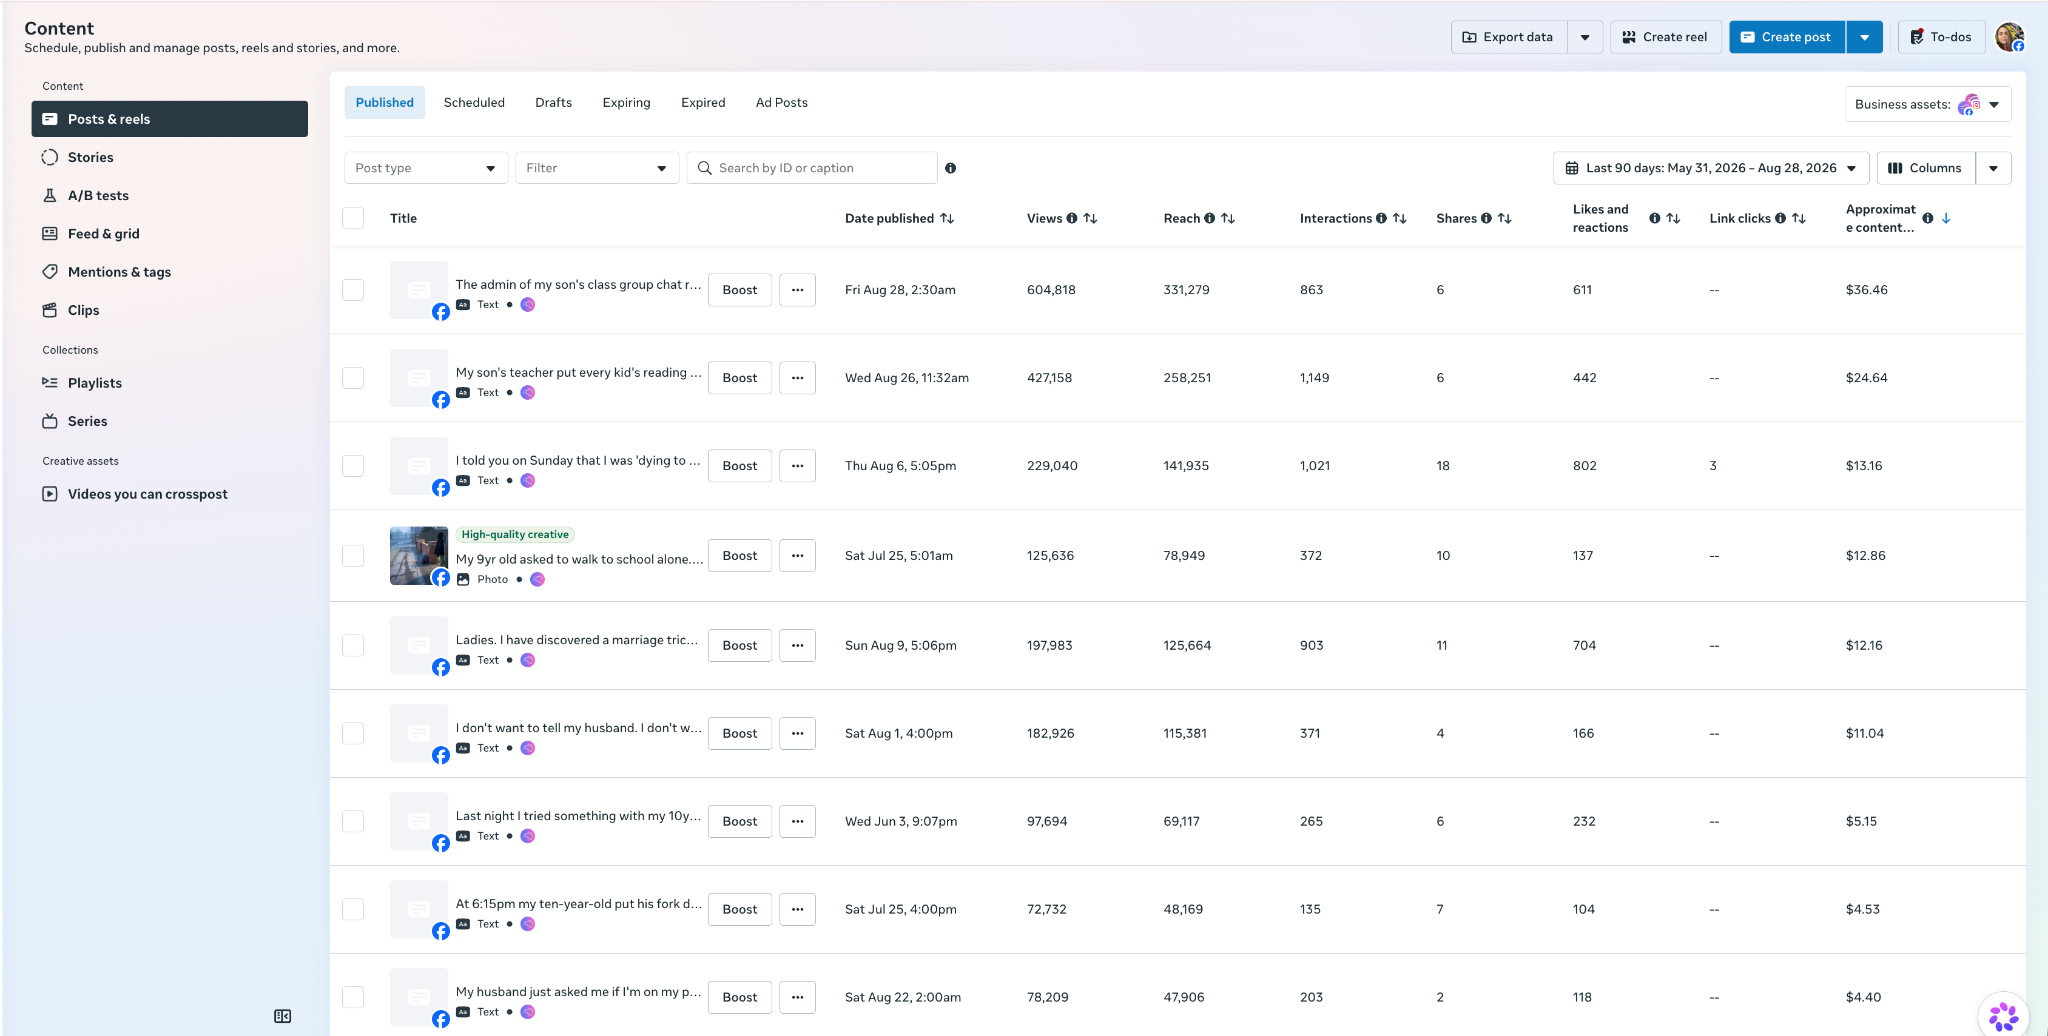The image size is (2048, 1036).
Task: Open the Post type dropdown
Action: tap(426, 168)
